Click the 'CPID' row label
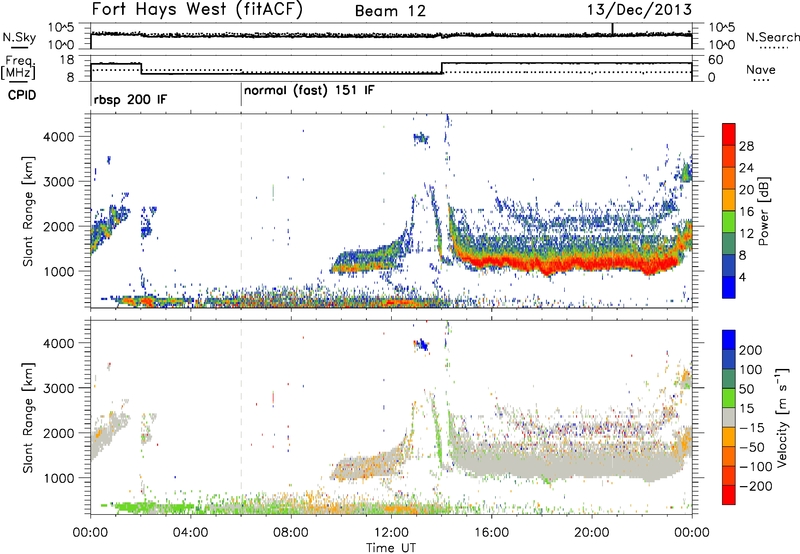The height and width of the screenshot is (554, 800). [22, 95]
